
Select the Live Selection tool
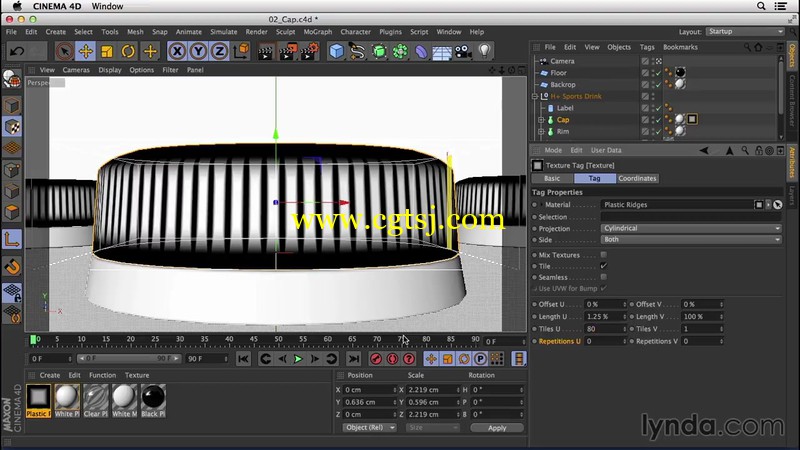[x=64, y=52]
